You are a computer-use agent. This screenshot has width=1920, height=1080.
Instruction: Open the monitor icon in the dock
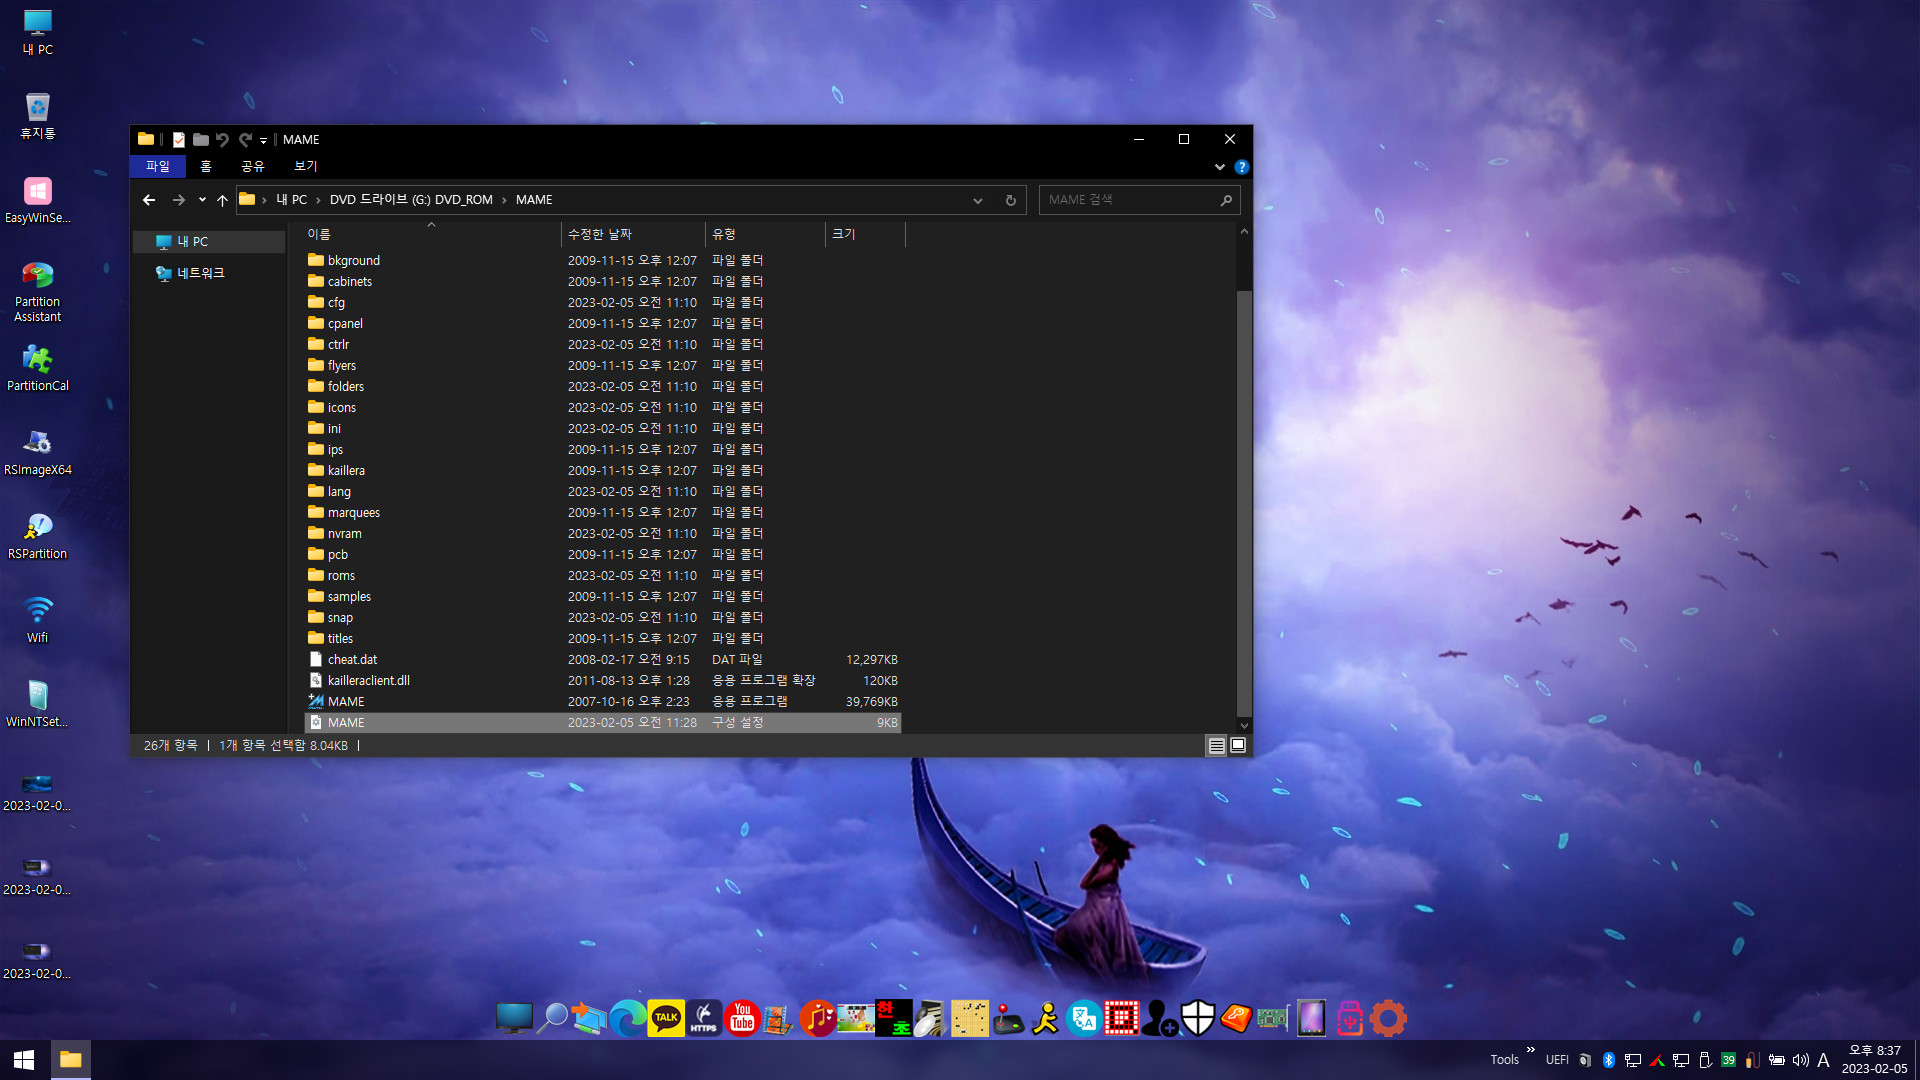[514, 1018]
